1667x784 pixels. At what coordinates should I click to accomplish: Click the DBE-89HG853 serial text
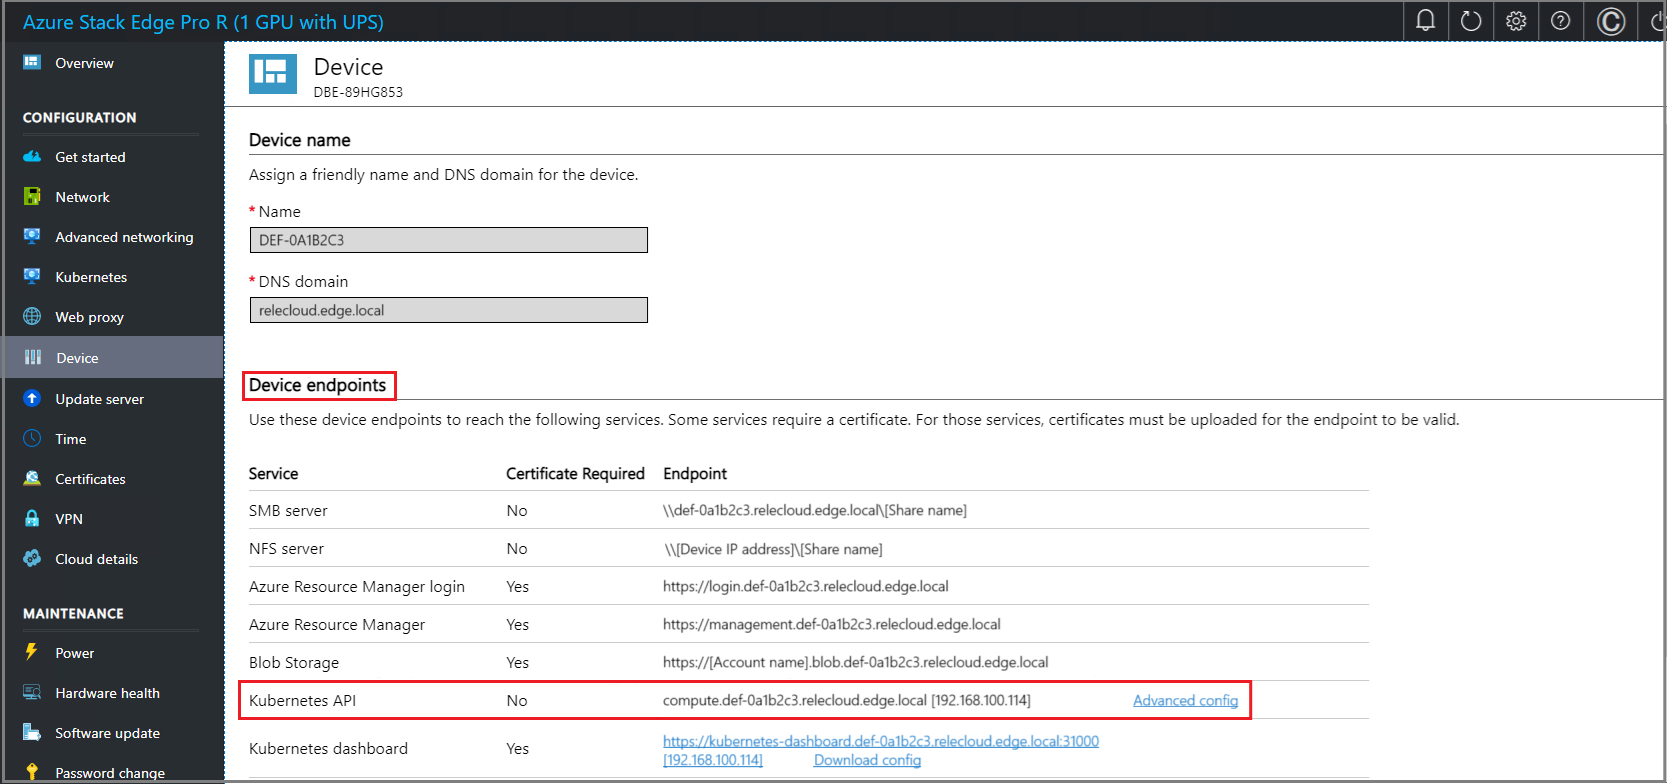(358, 92)
